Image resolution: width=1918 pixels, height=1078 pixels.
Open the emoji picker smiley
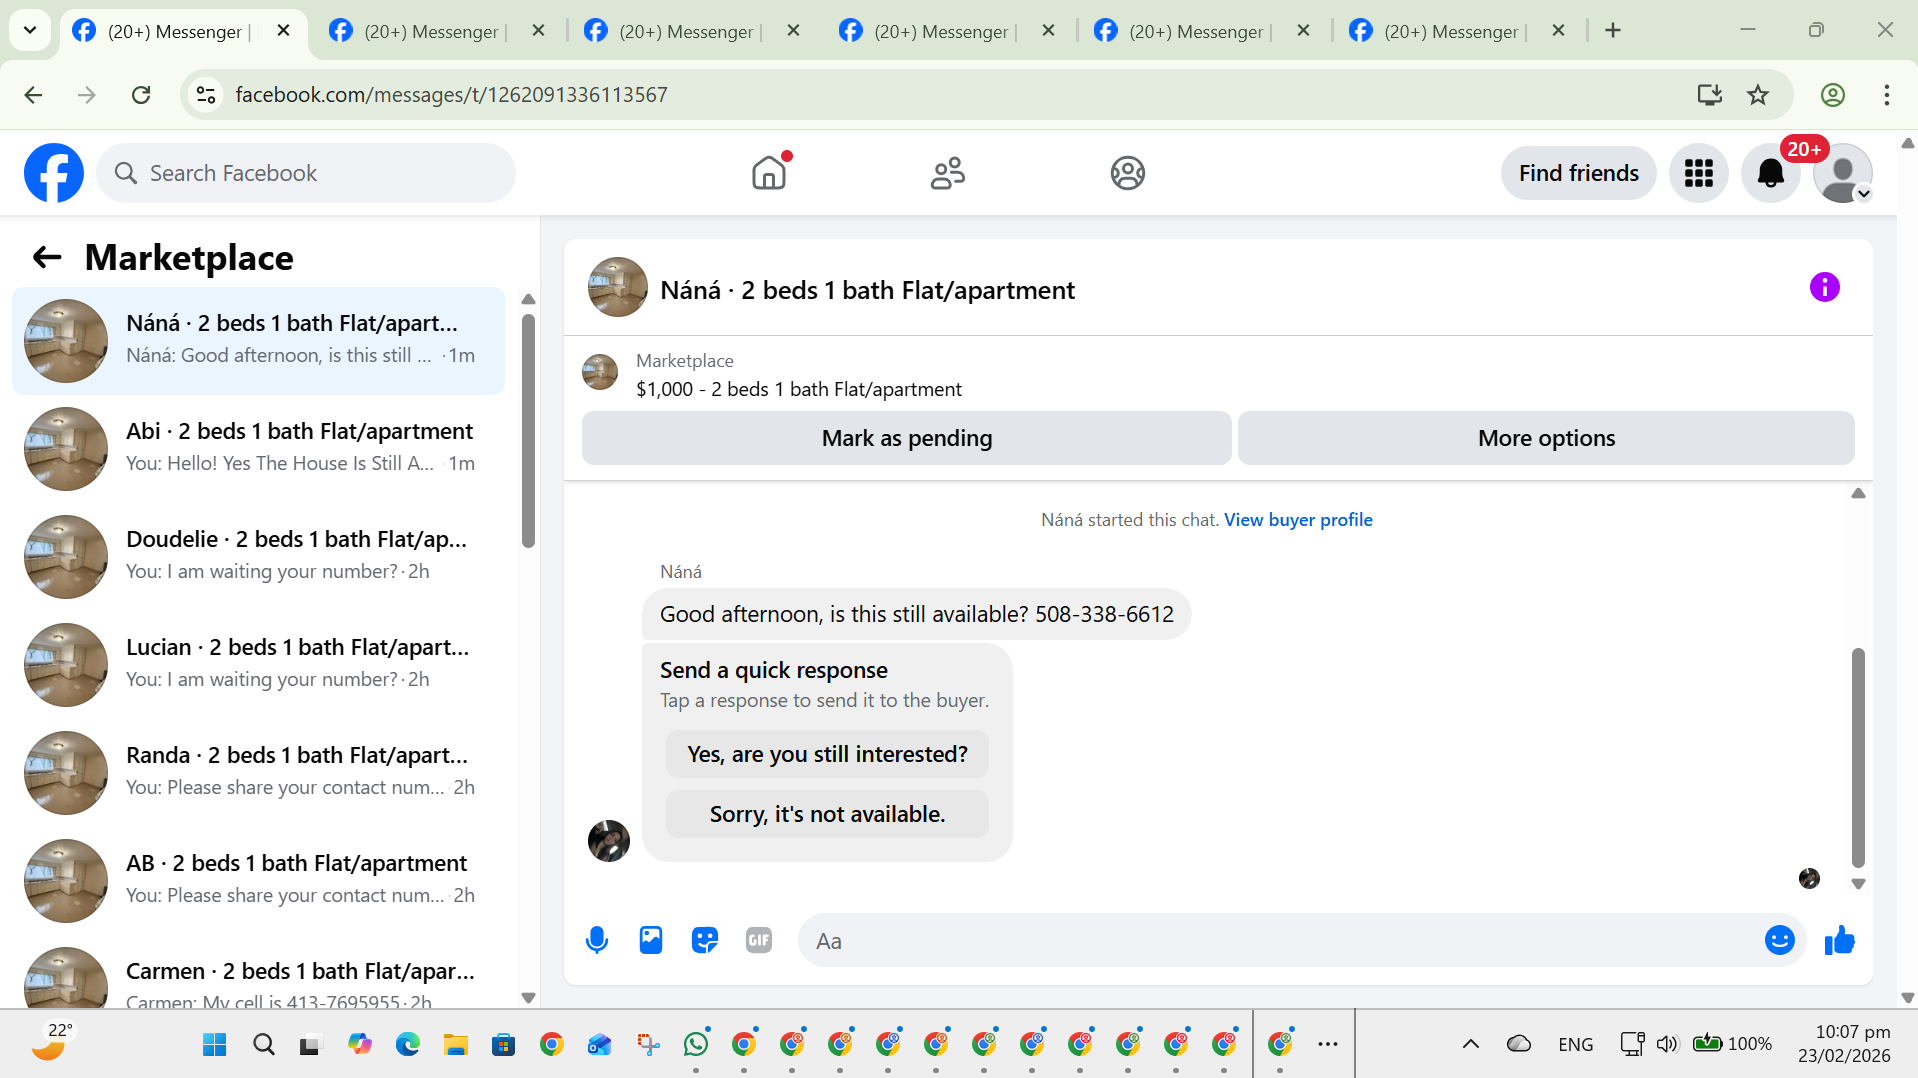tap(1779, 940)
